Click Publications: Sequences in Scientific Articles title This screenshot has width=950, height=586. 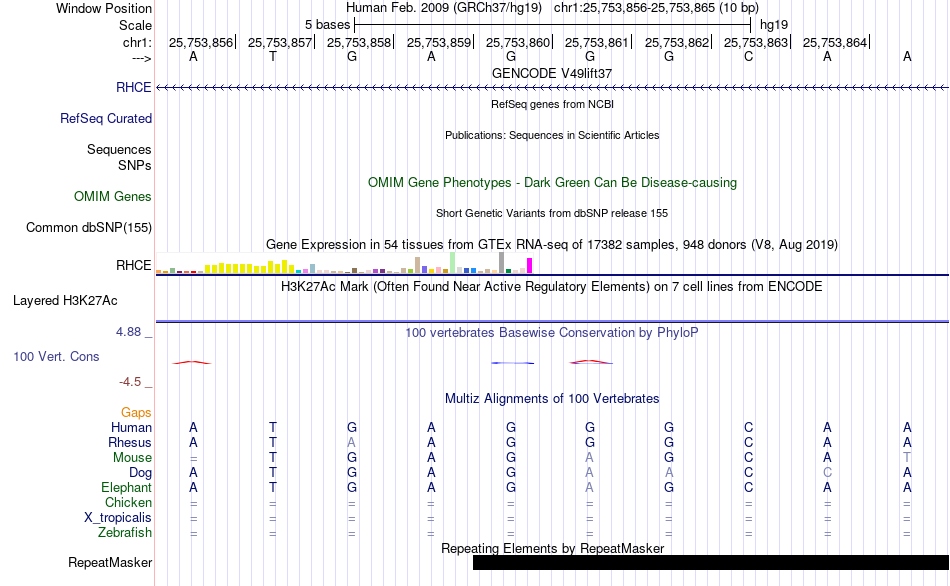coord(552,135)
